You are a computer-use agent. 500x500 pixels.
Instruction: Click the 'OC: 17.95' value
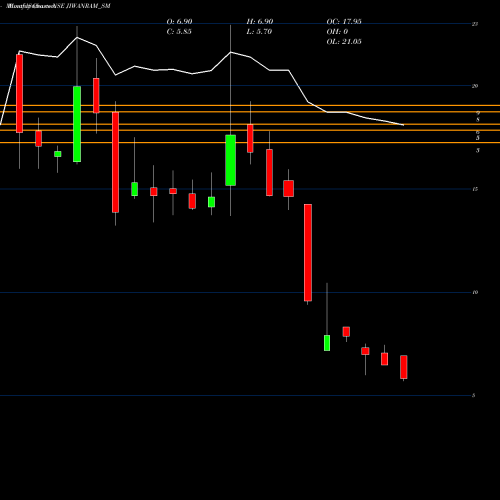[x=344, y=22]
